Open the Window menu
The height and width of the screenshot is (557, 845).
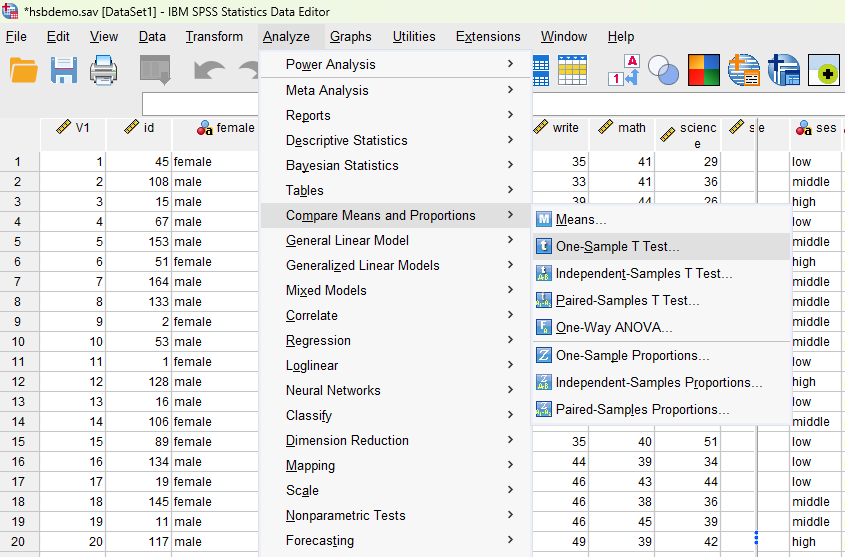click(x=564, y=37)
